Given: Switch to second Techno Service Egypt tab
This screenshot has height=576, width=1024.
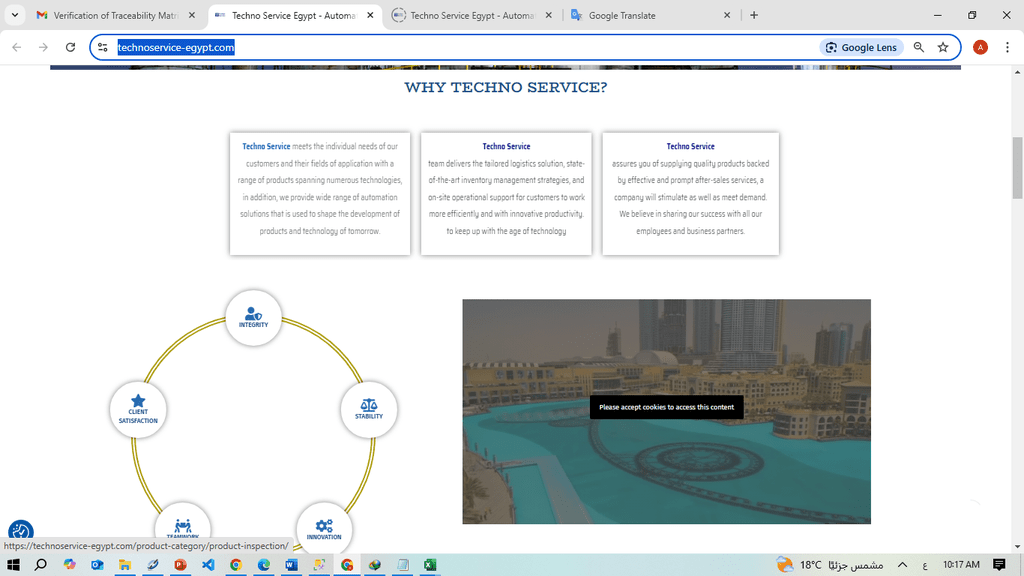Looking at the screenshot, I should (x=473, y=15).
